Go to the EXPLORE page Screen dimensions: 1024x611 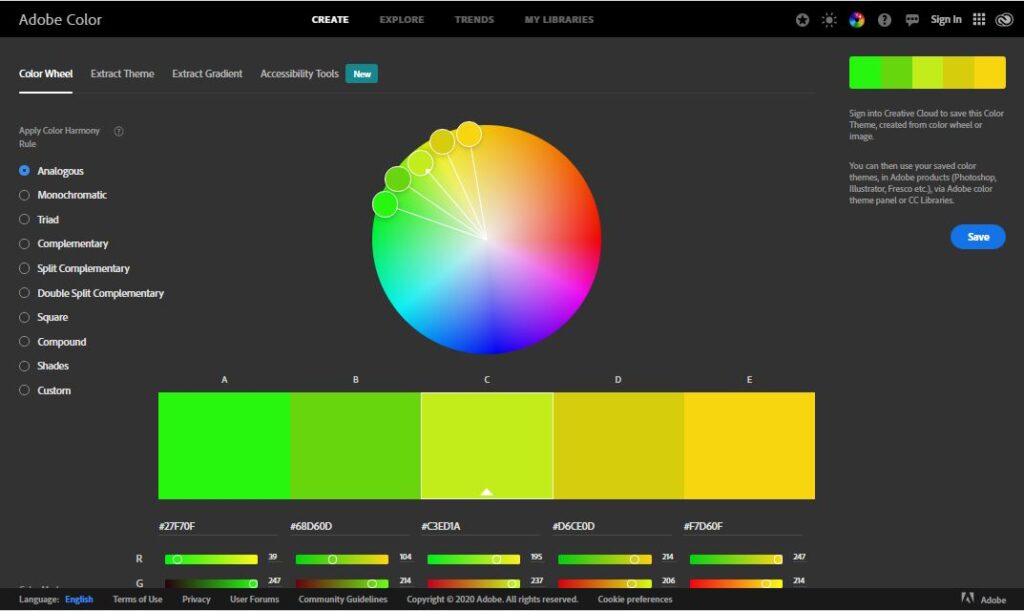point(402,20)
